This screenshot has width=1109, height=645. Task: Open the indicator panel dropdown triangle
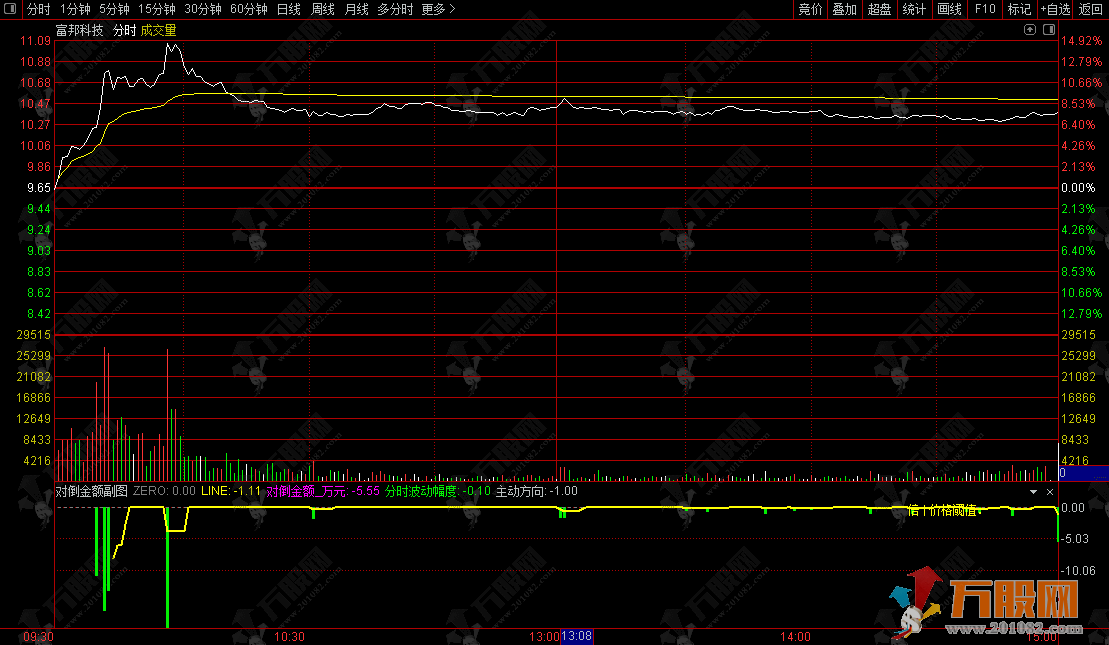[x=1034, y=492]
